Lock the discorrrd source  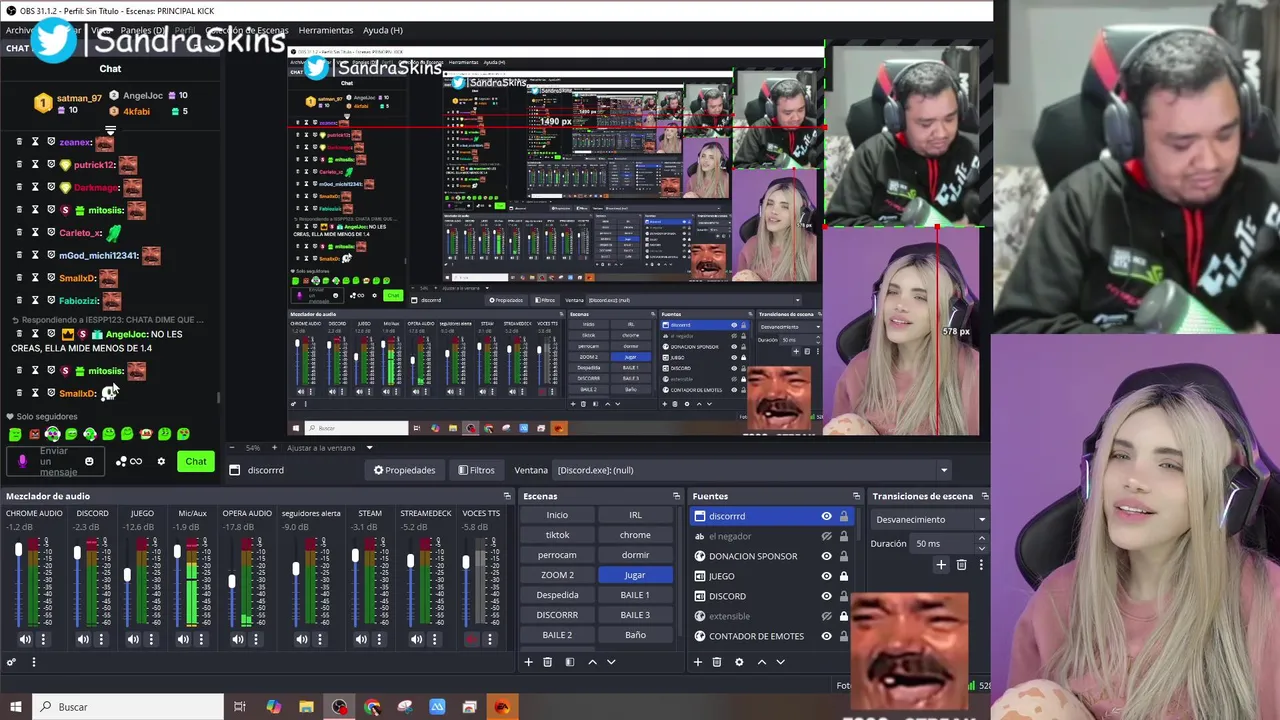point(844,516)
